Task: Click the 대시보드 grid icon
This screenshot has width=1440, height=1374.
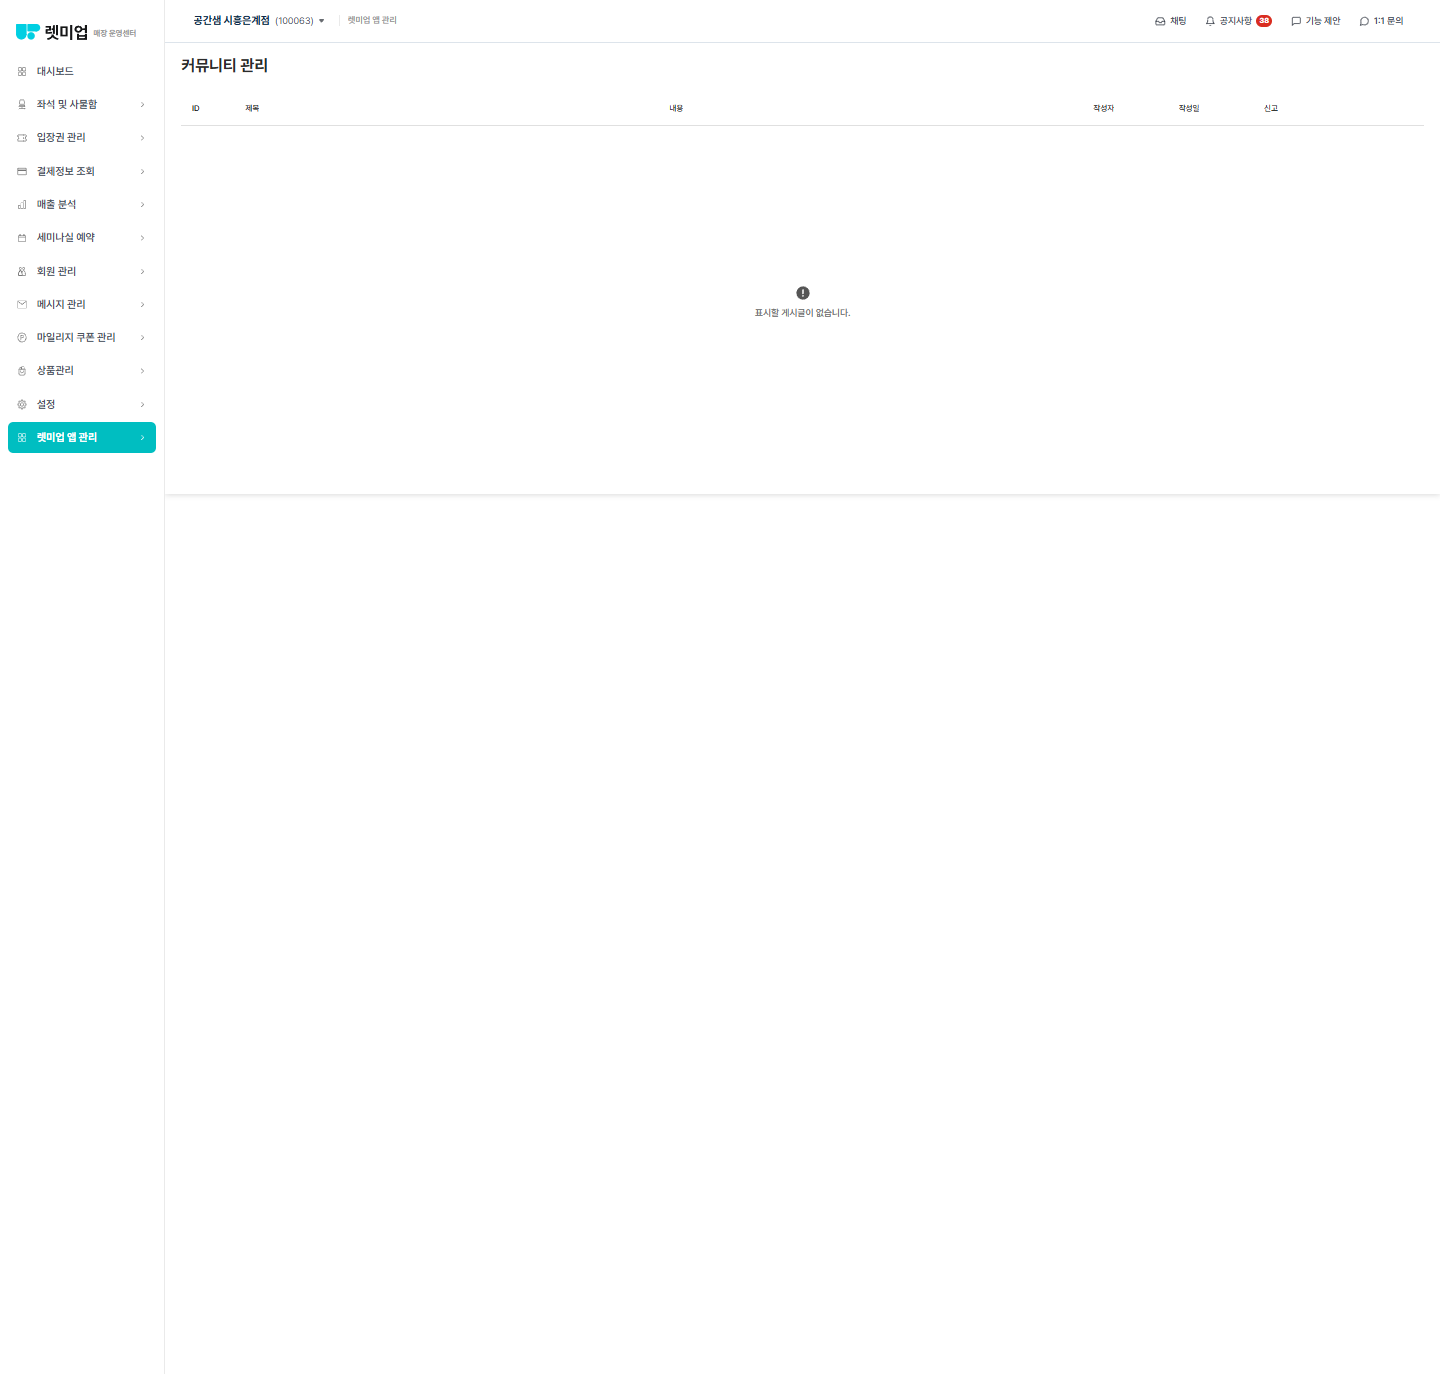Action: pos(22,71)
